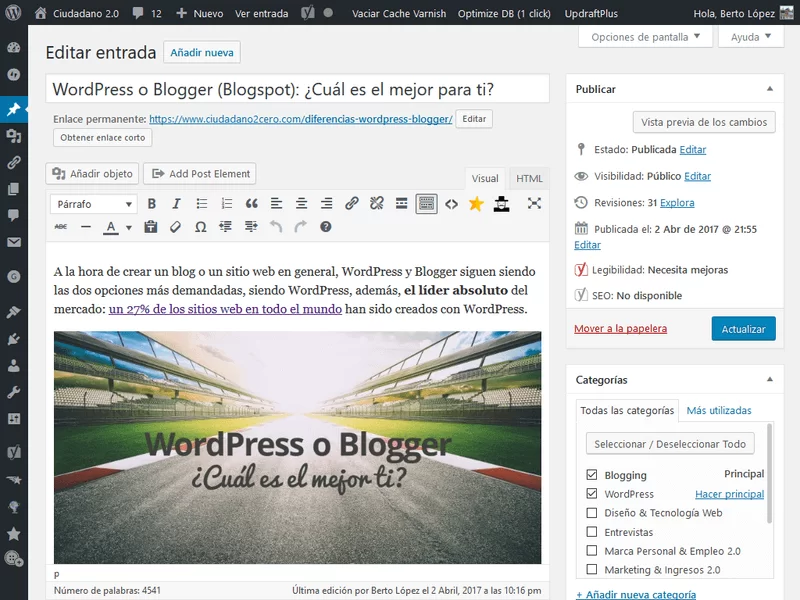Click the Añadir objeto media button
Viewport: 800px width, 600px height.
(x=92, y=173)
